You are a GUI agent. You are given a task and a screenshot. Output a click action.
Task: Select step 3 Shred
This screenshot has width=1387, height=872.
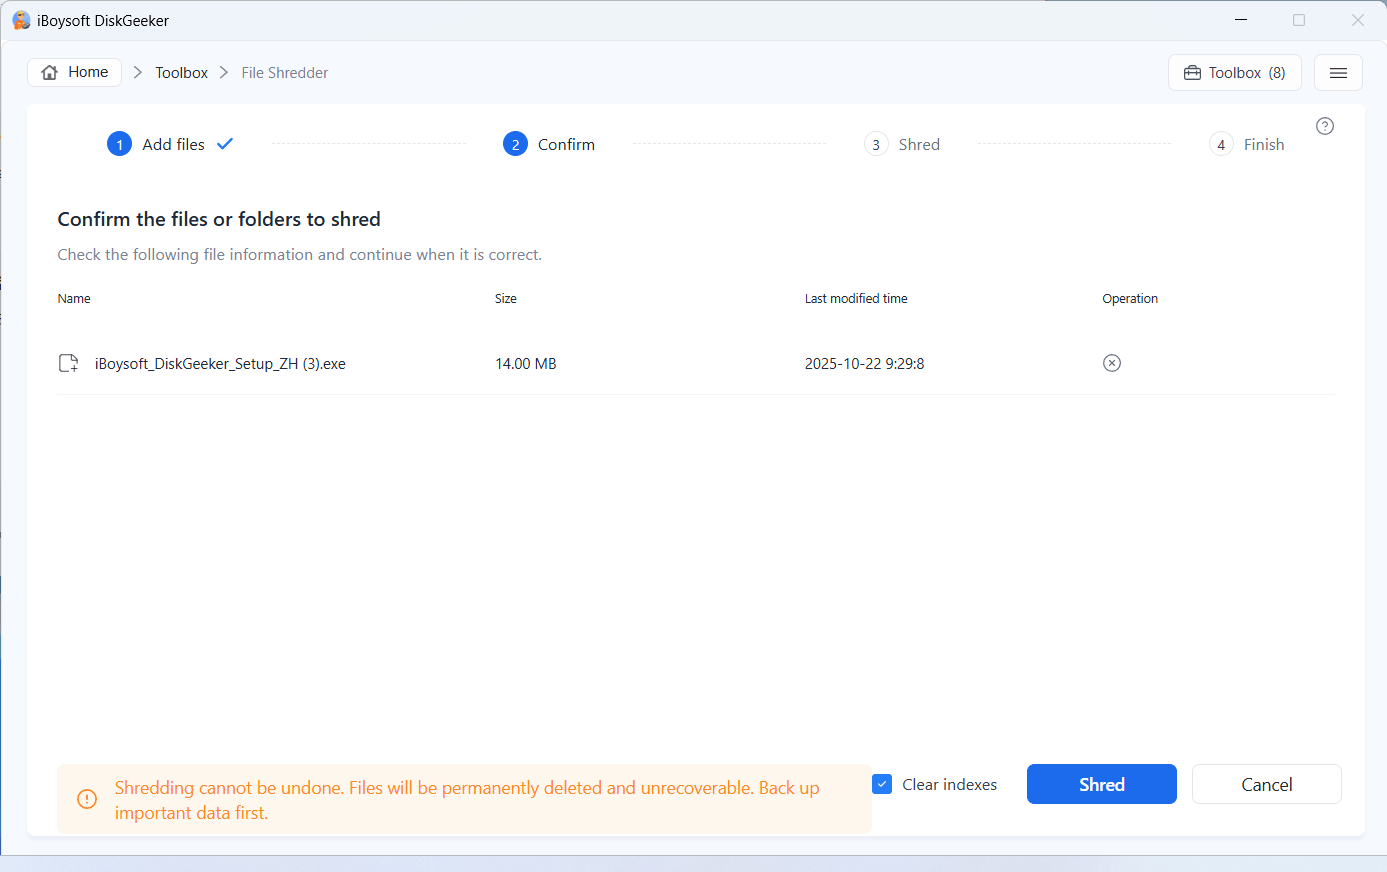(x=902, y=144)
